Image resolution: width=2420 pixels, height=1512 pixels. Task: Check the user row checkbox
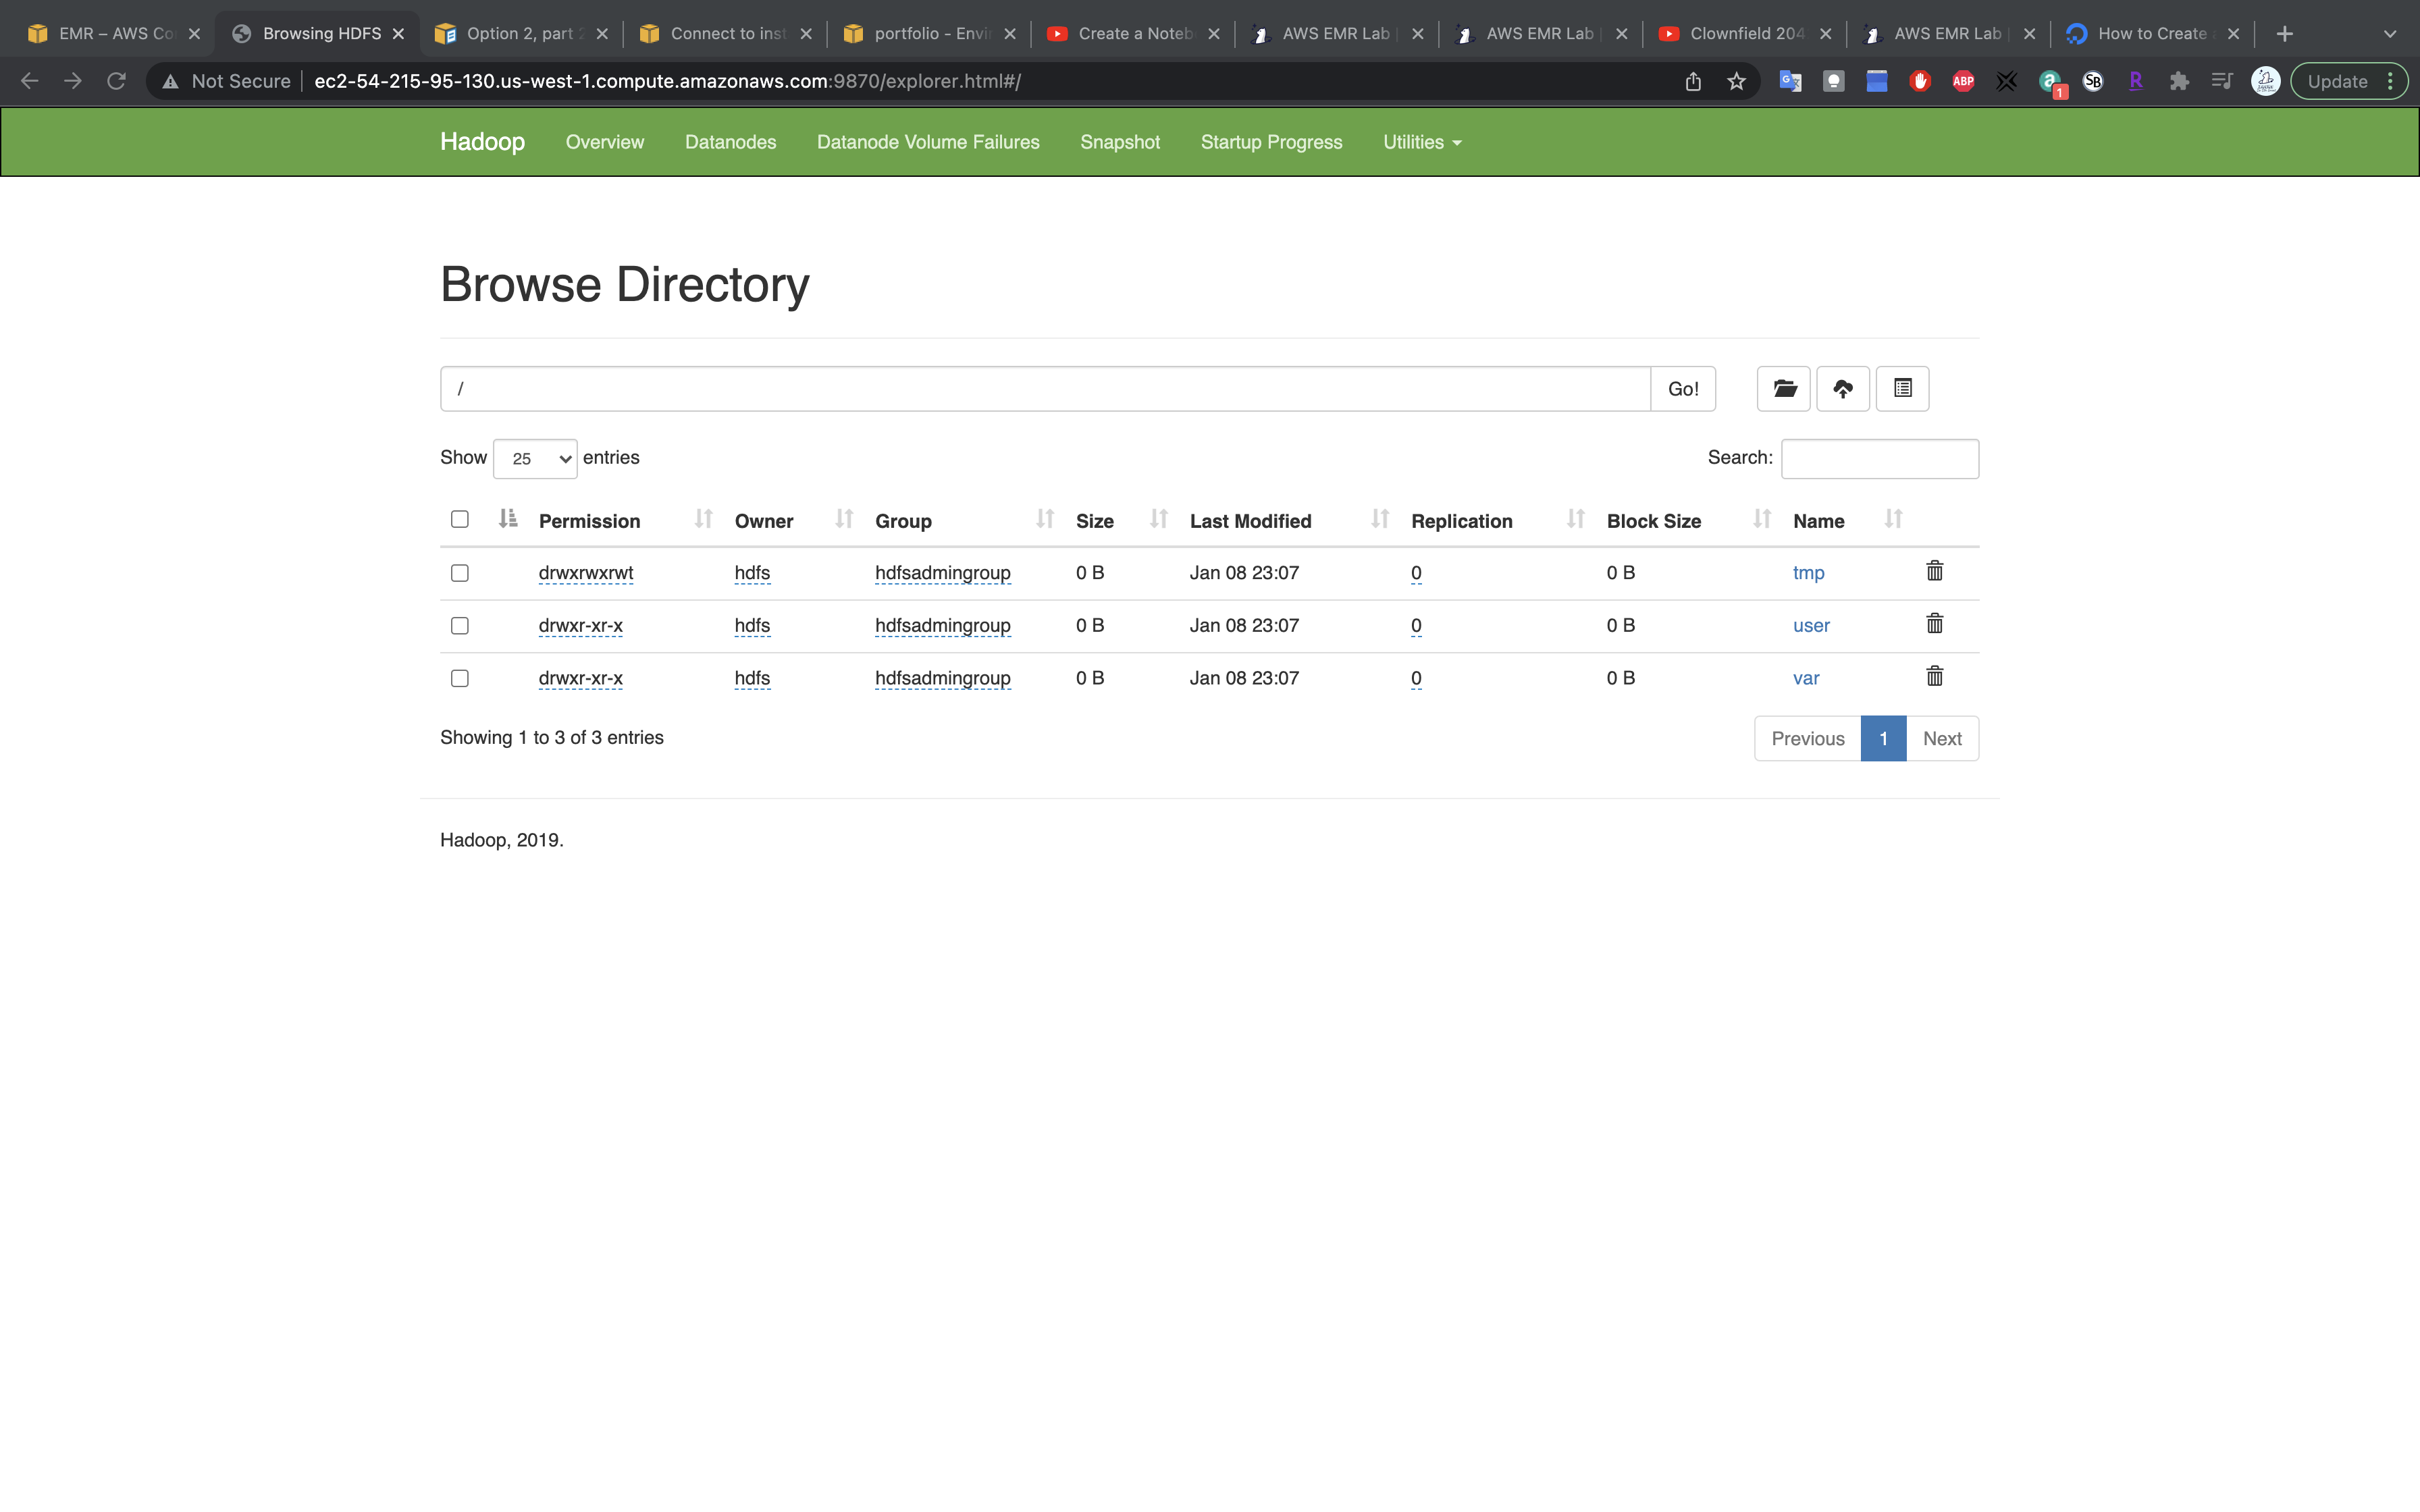460,626
